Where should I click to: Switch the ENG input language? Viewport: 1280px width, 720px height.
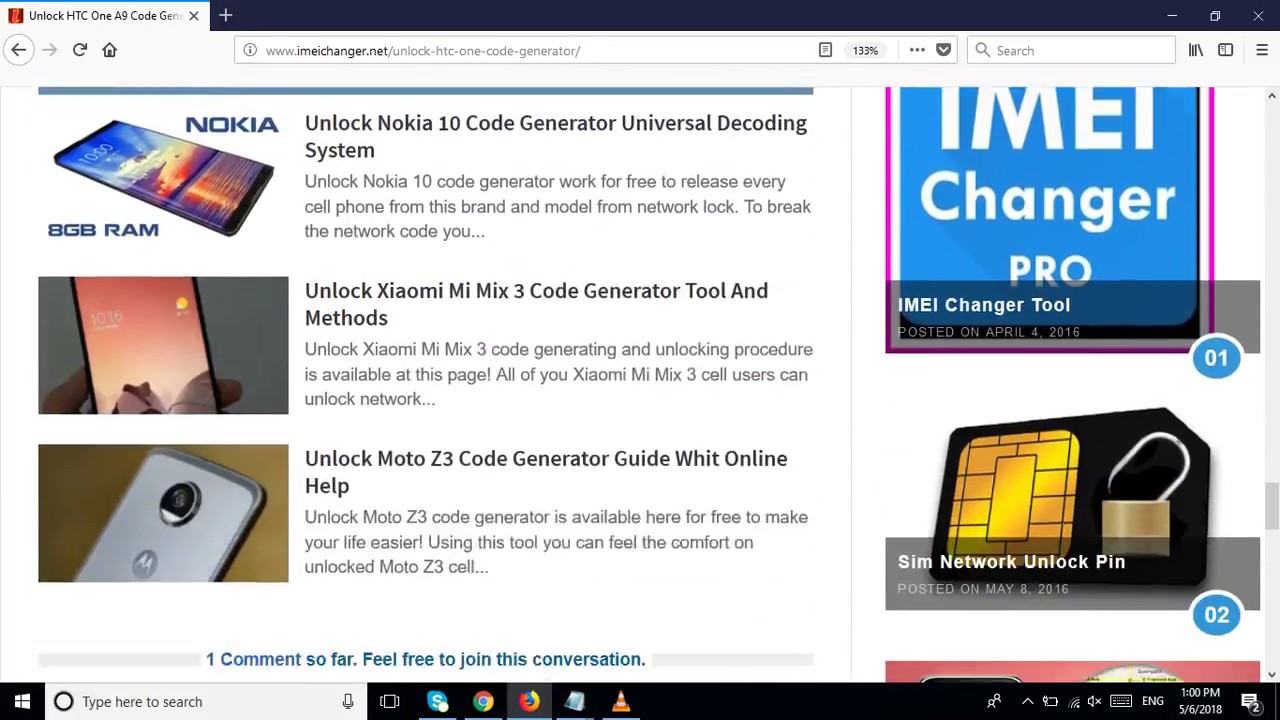[1153, 701]
